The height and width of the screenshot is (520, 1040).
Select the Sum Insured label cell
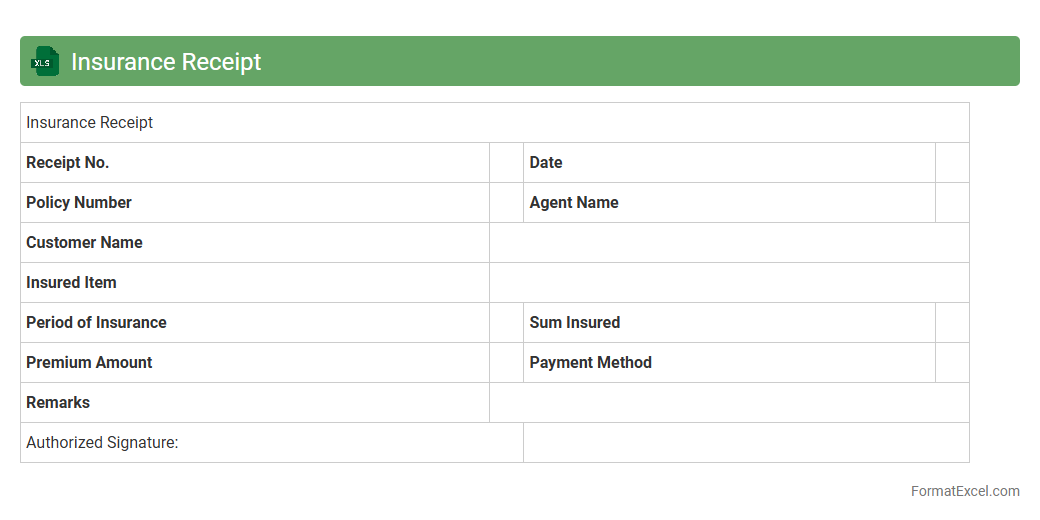[x=729, y=323]
